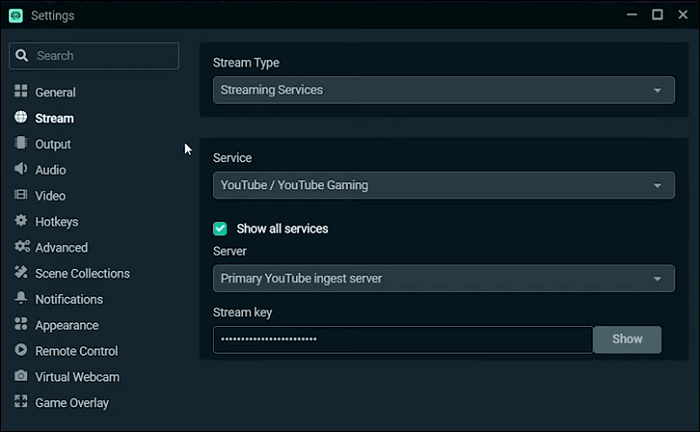Click the Output chip icon
This screenshot has height=432, width=700.
(x=21, y=144)
